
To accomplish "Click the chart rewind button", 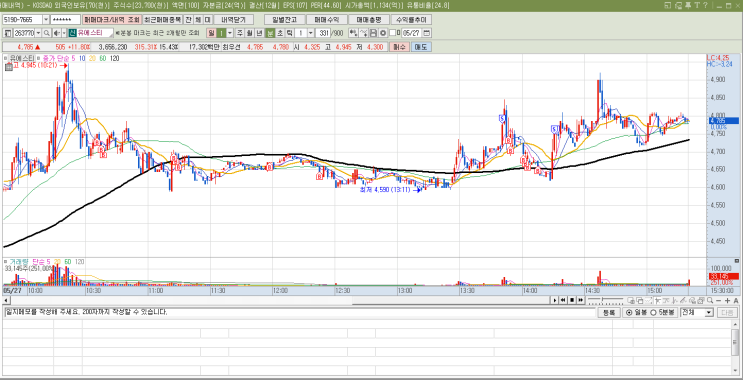I will pyautogui.click(x=563, y=300).
